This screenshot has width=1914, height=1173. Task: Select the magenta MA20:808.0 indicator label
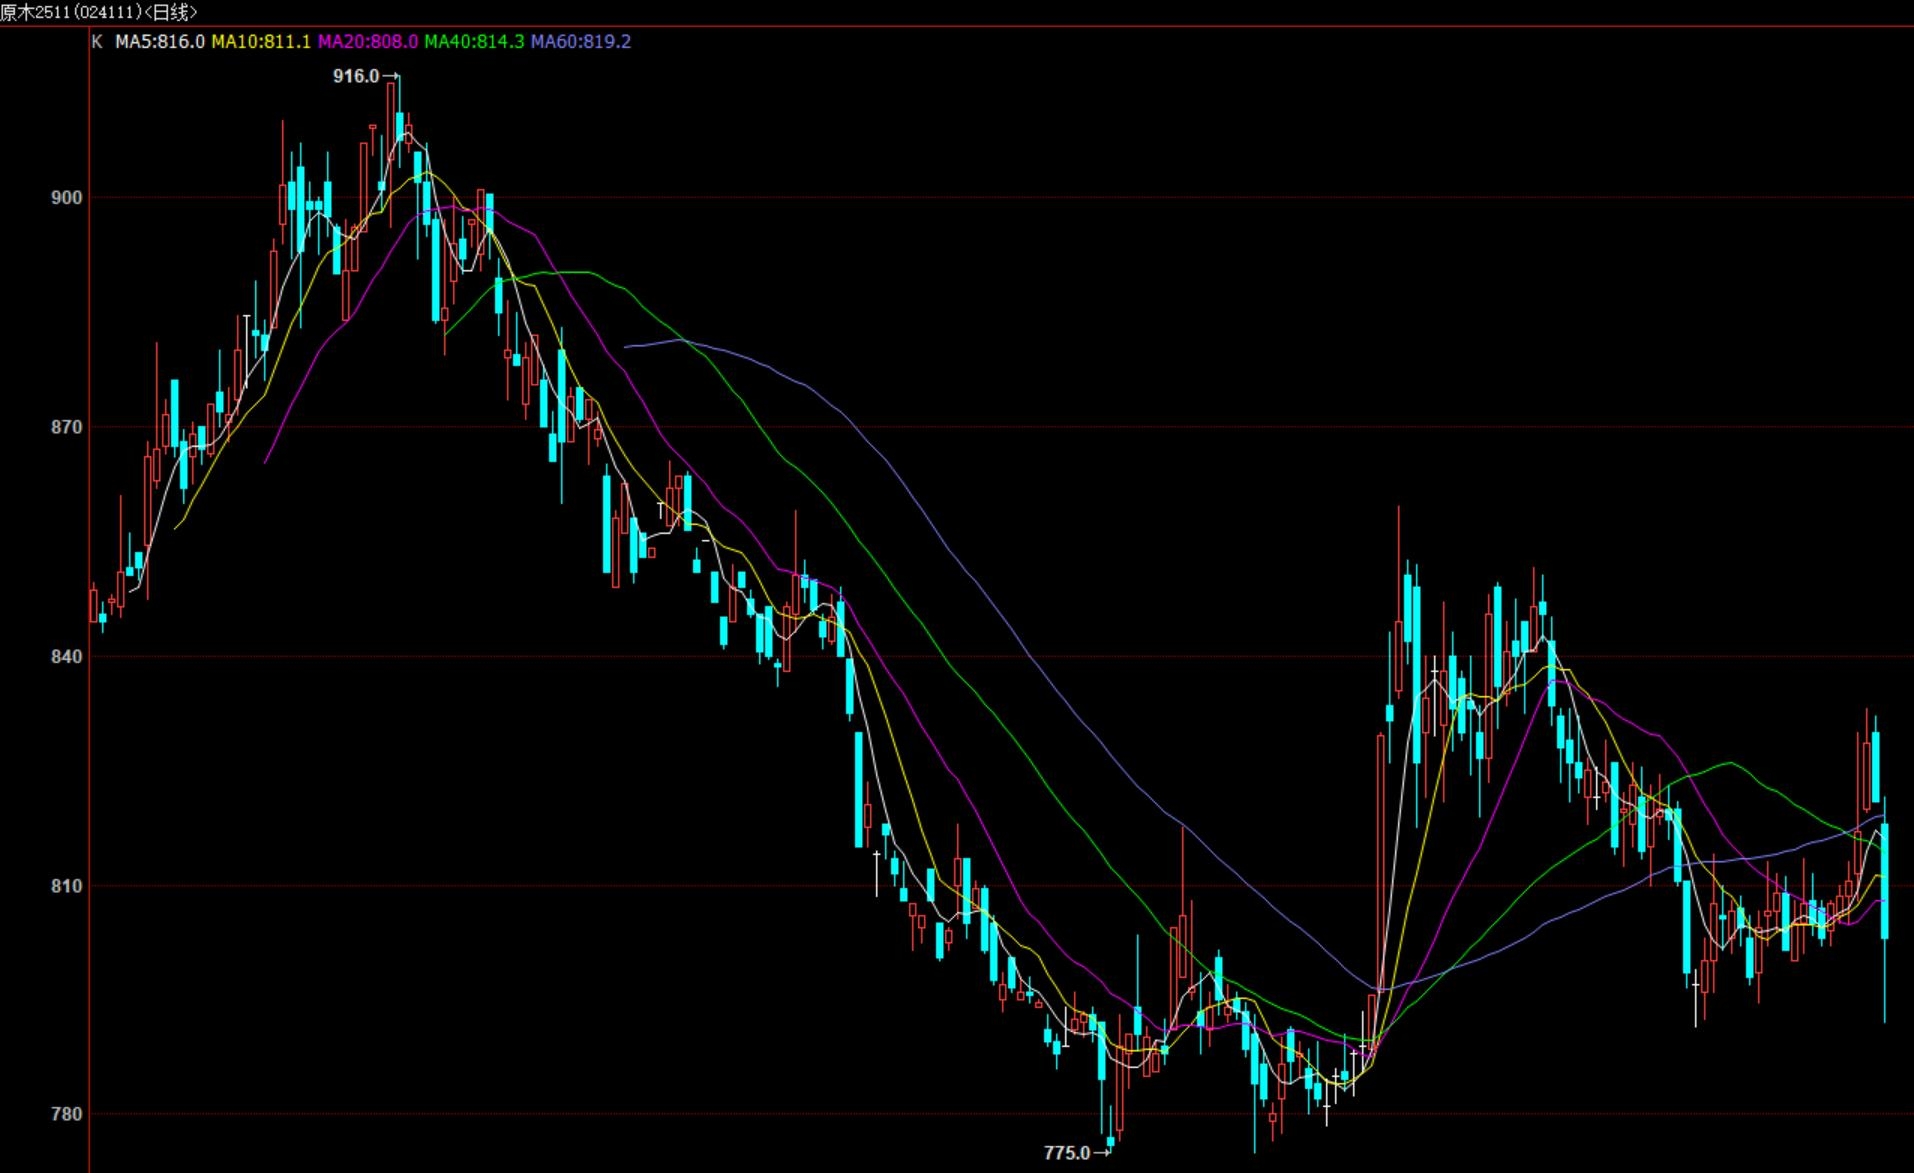pos(367,42)
